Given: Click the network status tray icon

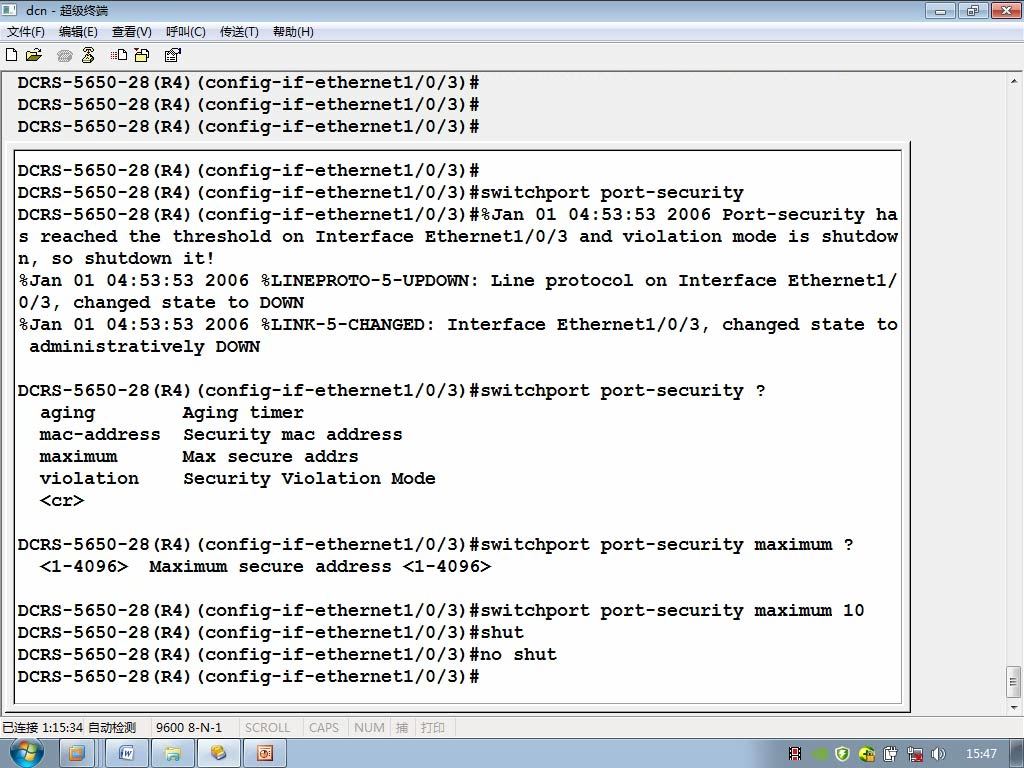Looking at the screenshot, I should (x=915, y=754).
